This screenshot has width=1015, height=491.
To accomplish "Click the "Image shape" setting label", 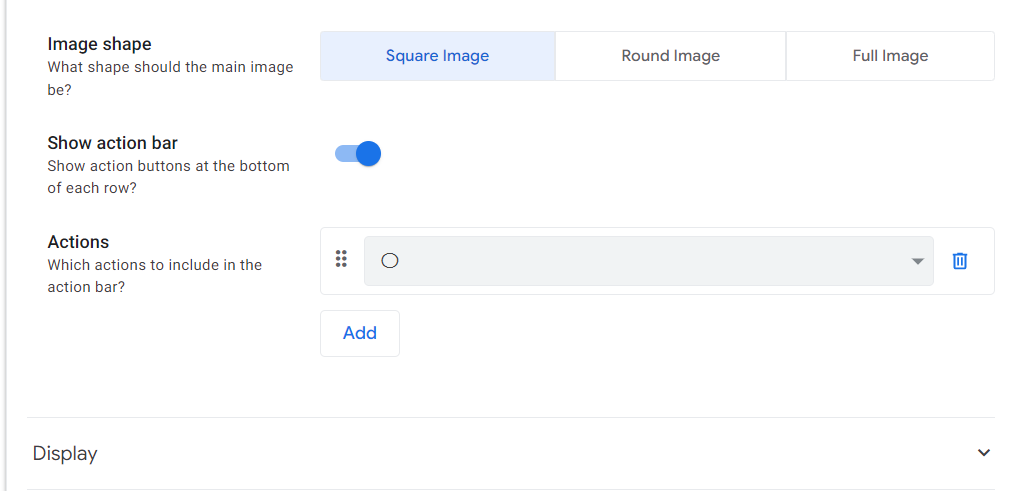I will tap(100, 44).
